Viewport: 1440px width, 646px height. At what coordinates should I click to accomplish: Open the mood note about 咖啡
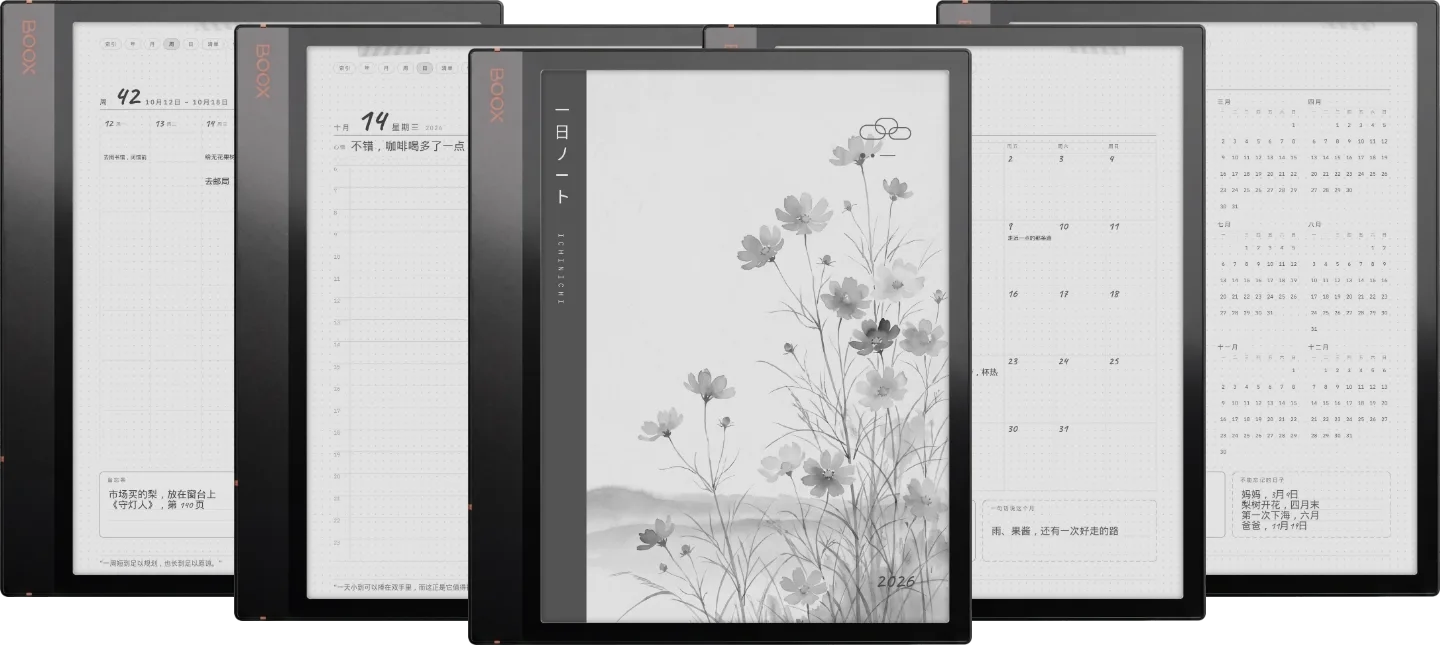click(x=407, y=146)
